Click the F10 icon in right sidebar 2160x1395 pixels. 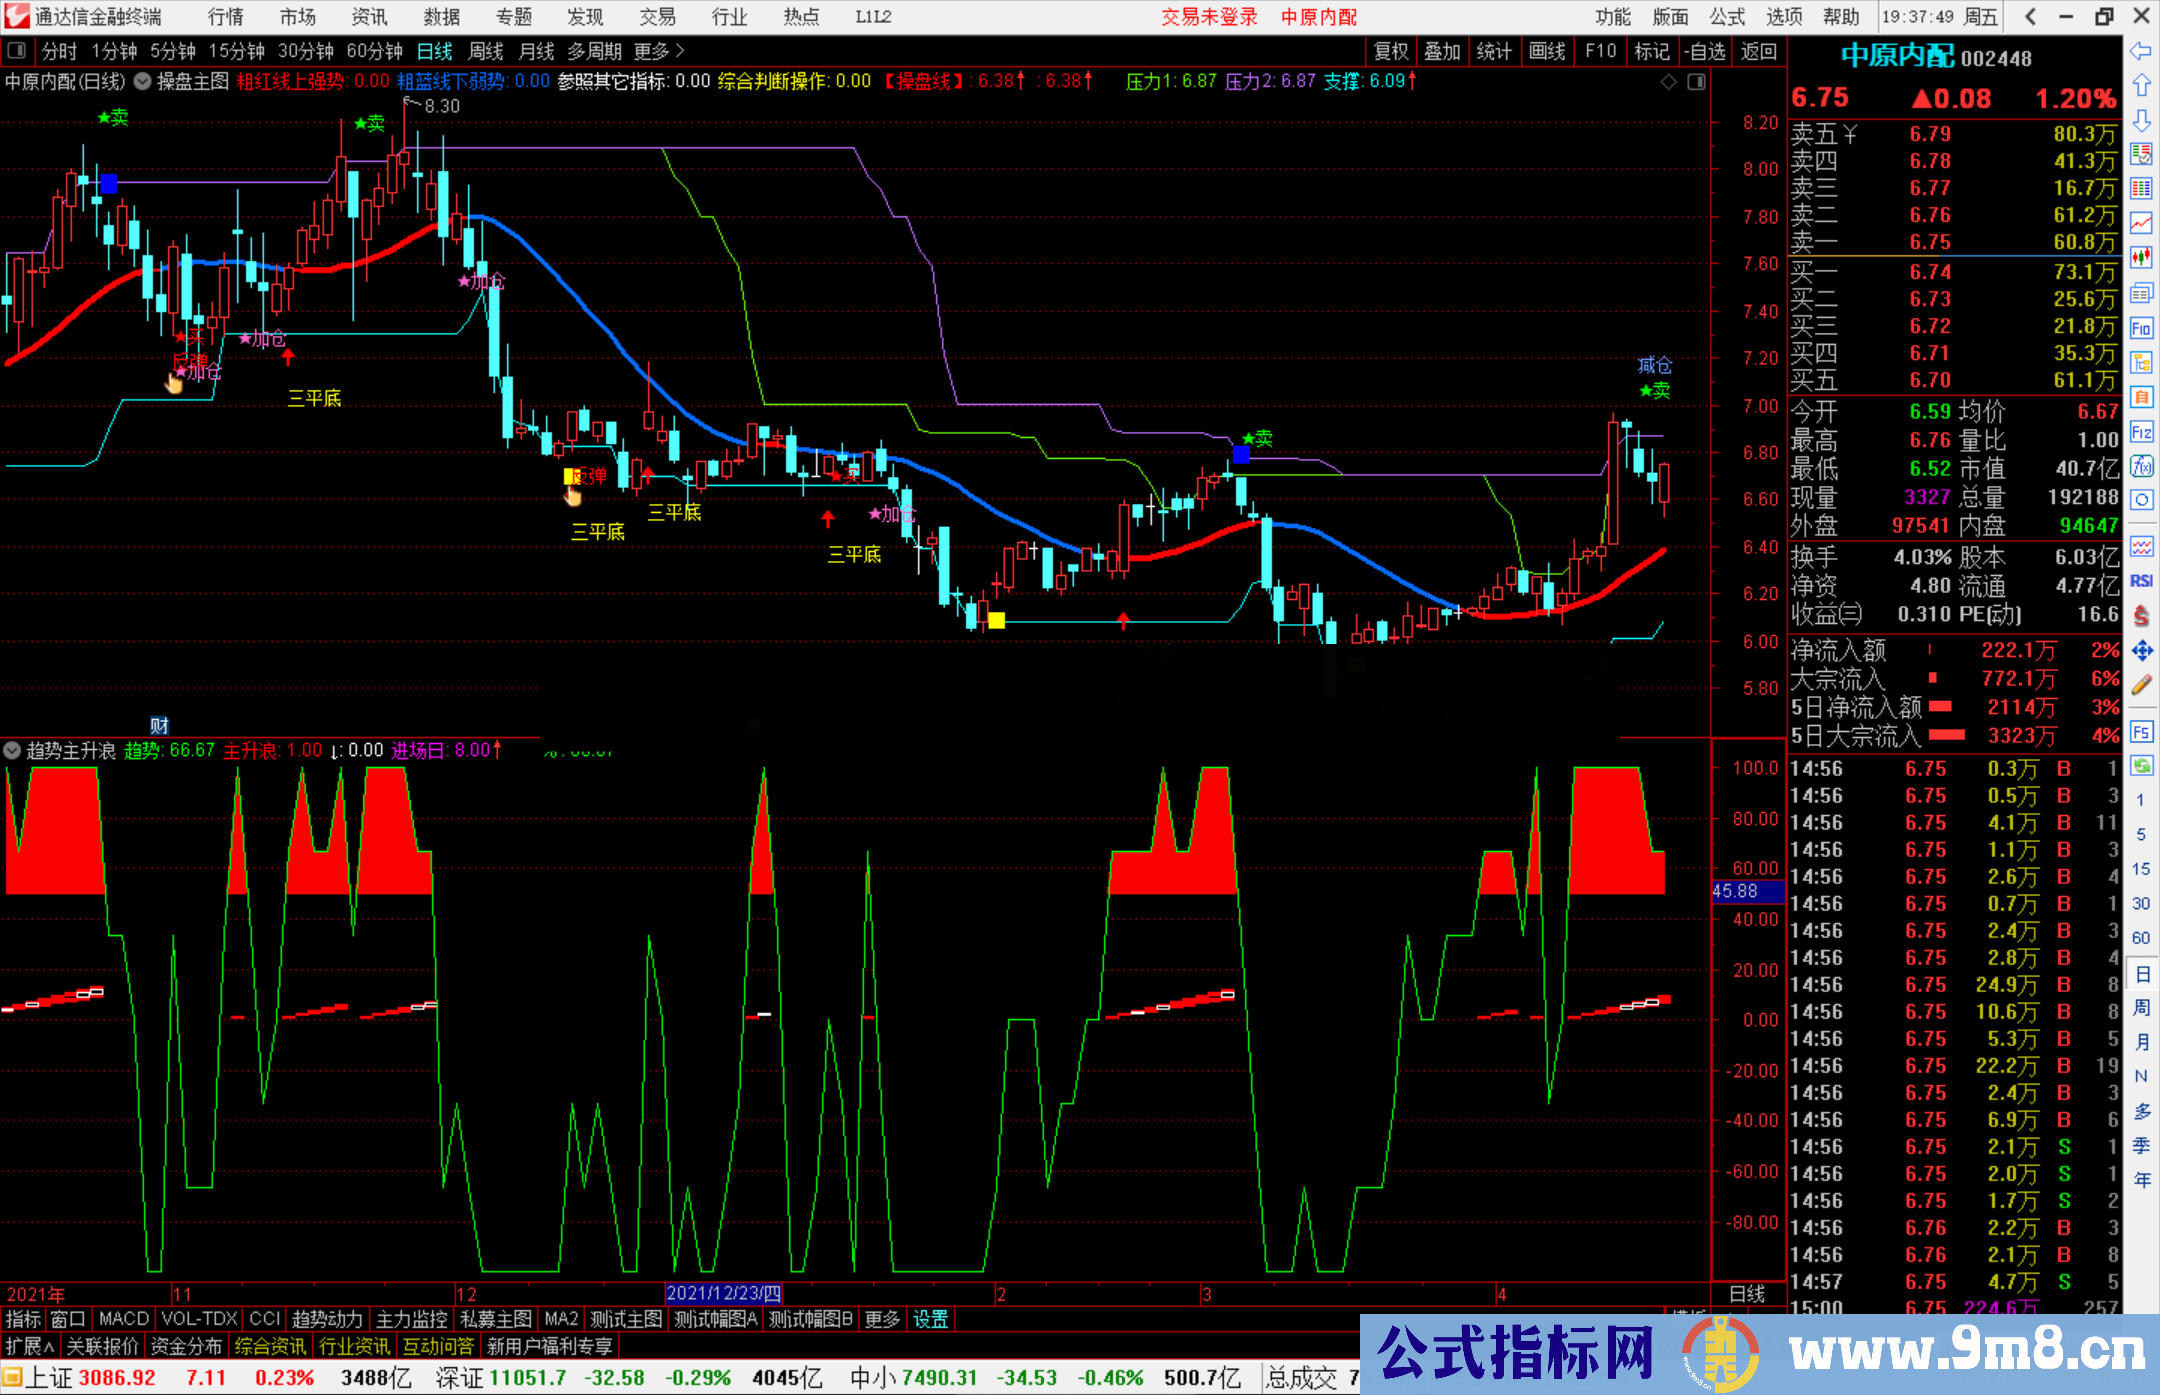tap(2141, 328)
